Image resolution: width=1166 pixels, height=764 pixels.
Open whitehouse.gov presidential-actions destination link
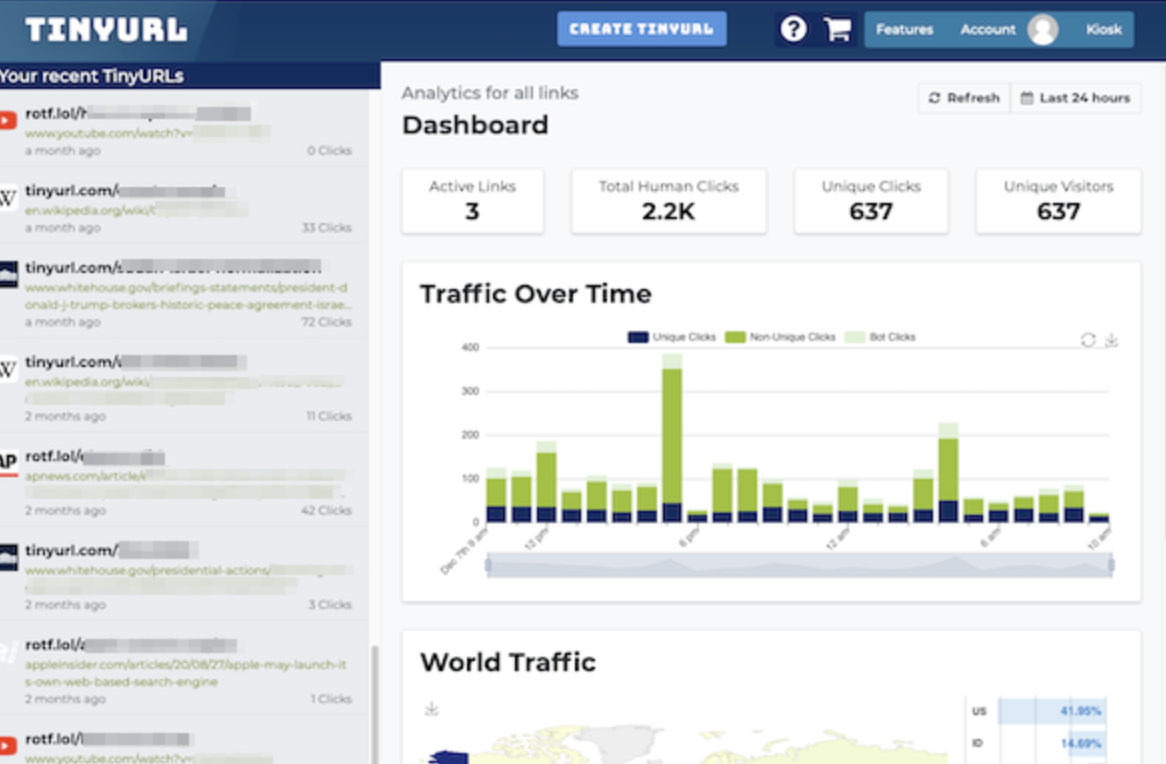point(187,578)
